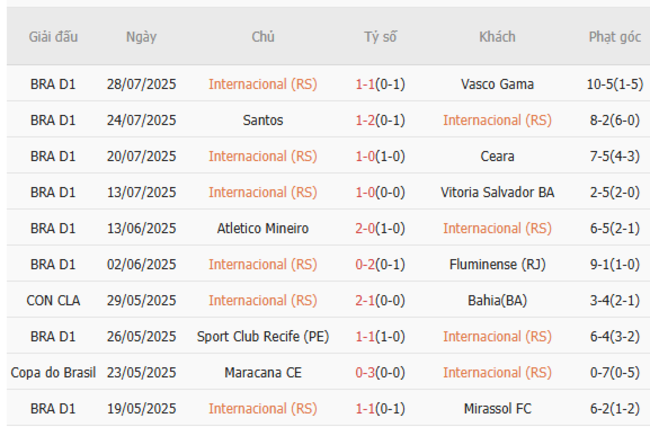This screenshot has height=427, width=650.
Task: Click the Tỷ số column header
Action: click(x=380, y=37)
